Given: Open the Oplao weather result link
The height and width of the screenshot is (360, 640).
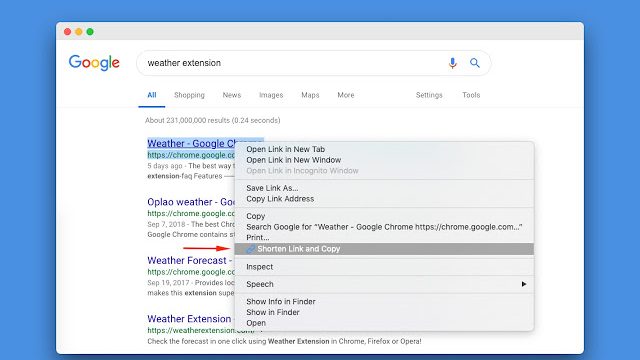Looking at the screenshot, I should [x=191, y=202].
